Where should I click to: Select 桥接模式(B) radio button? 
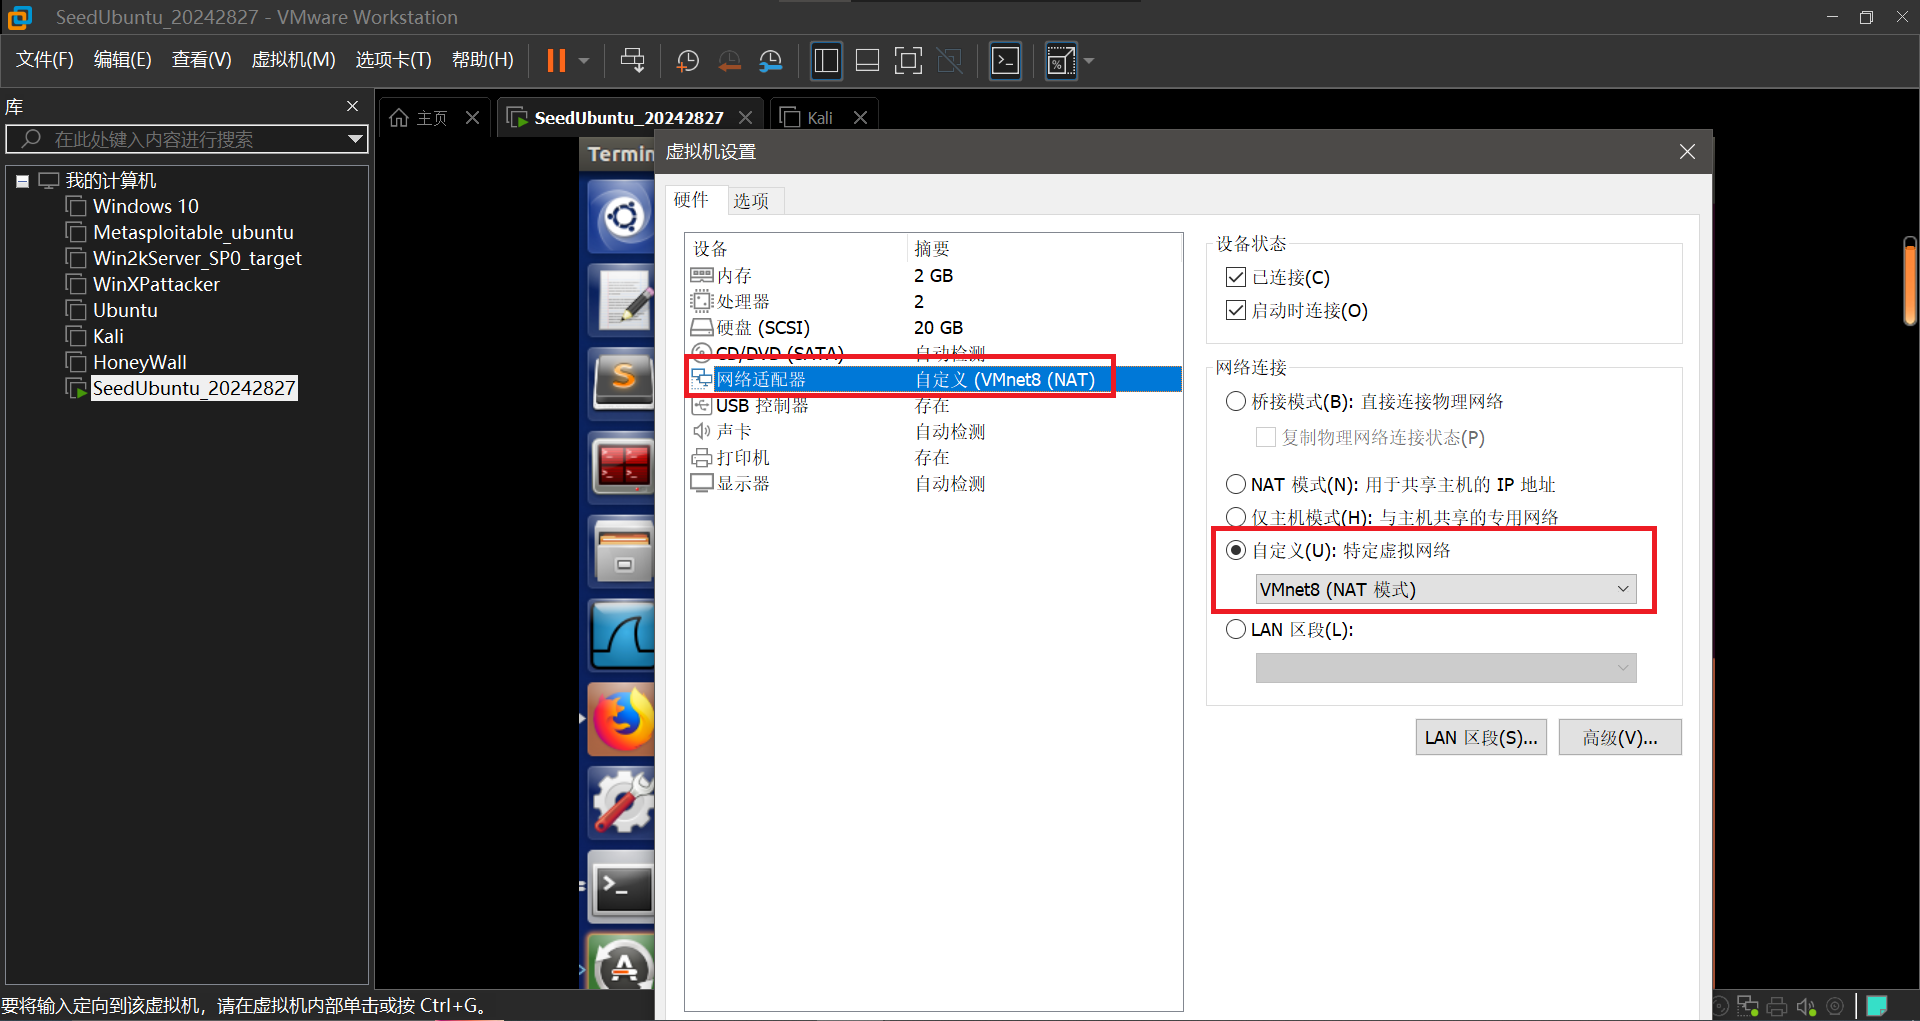[x=1236, y=401]
